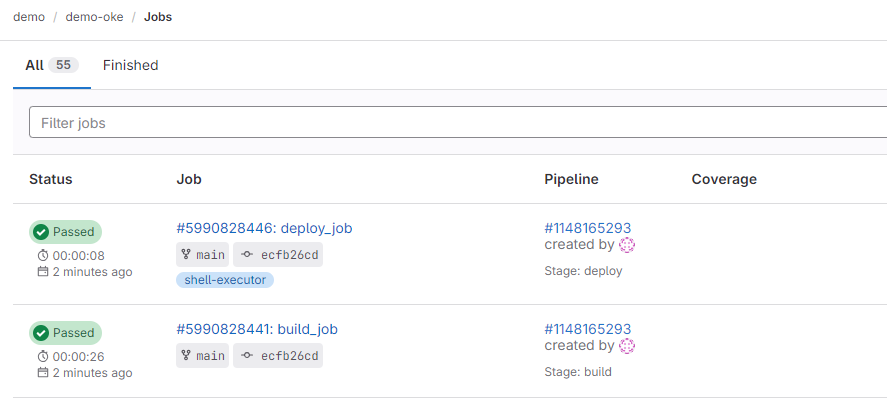Click commit icon in the build_job row
This screenshot has width=887, height=404.
[247, 356]
